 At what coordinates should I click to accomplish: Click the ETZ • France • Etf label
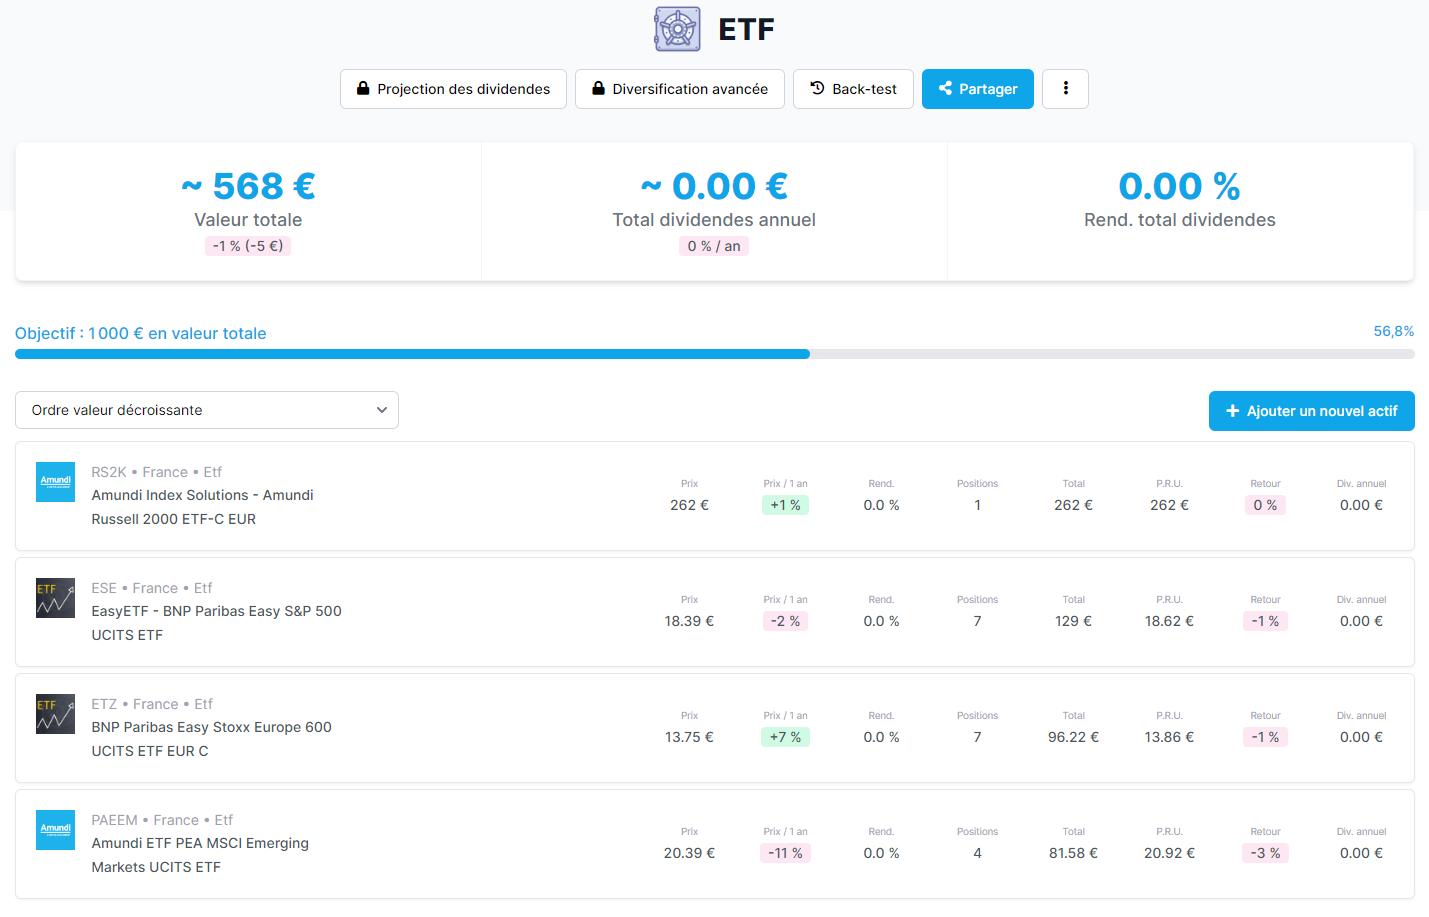click(152, 704)
